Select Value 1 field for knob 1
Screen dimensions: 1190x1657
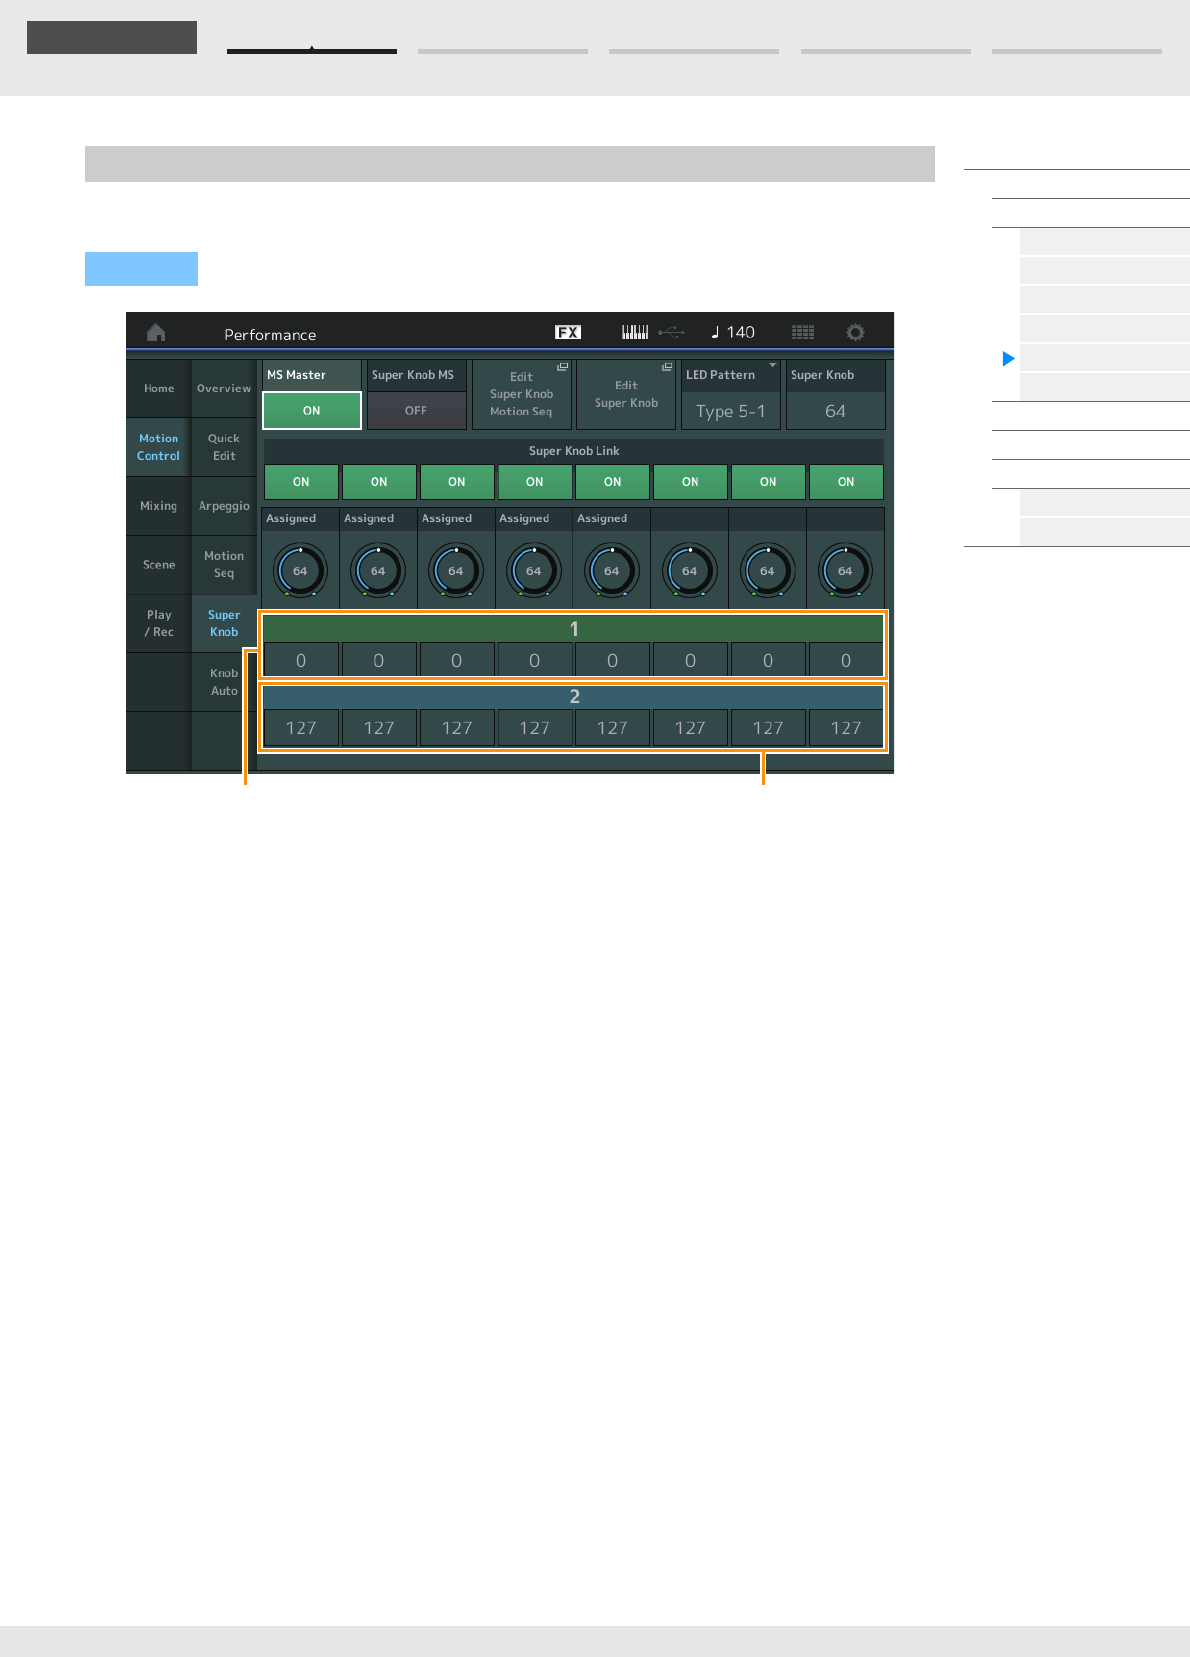(x=301, y=660)
